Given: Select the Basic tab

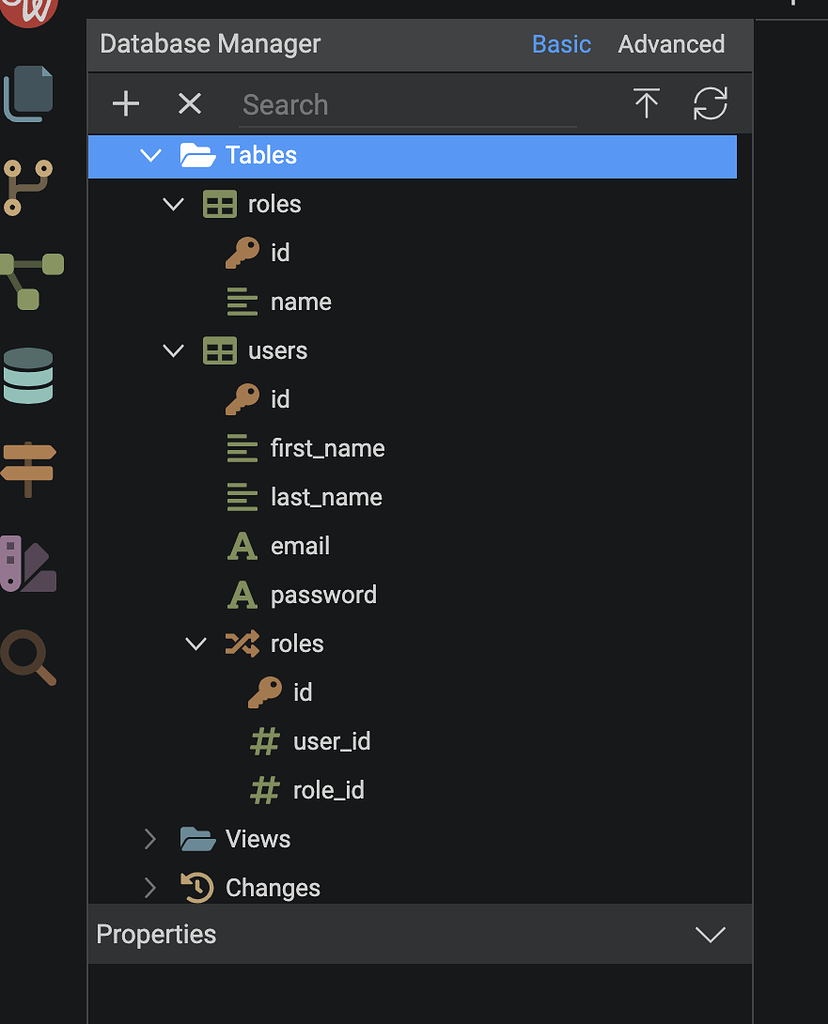Looking at the screenshot, I should [561, 44].
